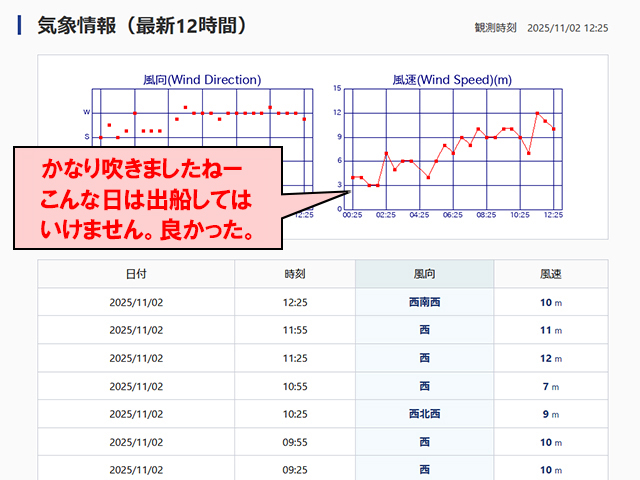Click the 西北西 wind direction cell
Screen dimensions: 640x480
pyautogui.click(x=424, y=414)
